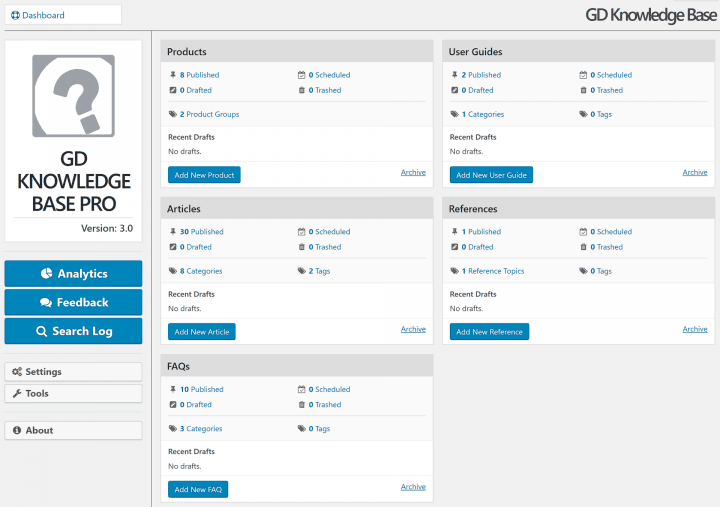The width and height of the screenshot is (720, 507).
Task: Open the FAQs Archive link
Action: [413, 486]
